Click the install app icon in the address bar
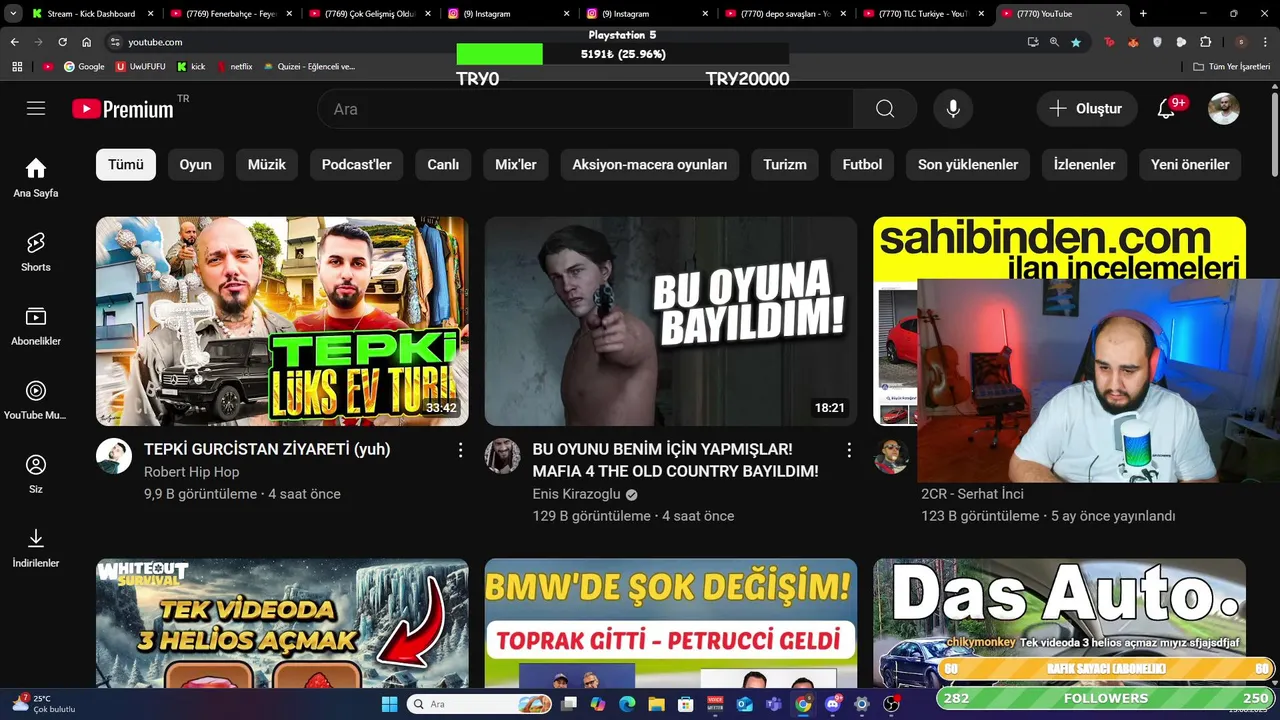Viewport: 1280px width, 720px height. coord(1033,42)
